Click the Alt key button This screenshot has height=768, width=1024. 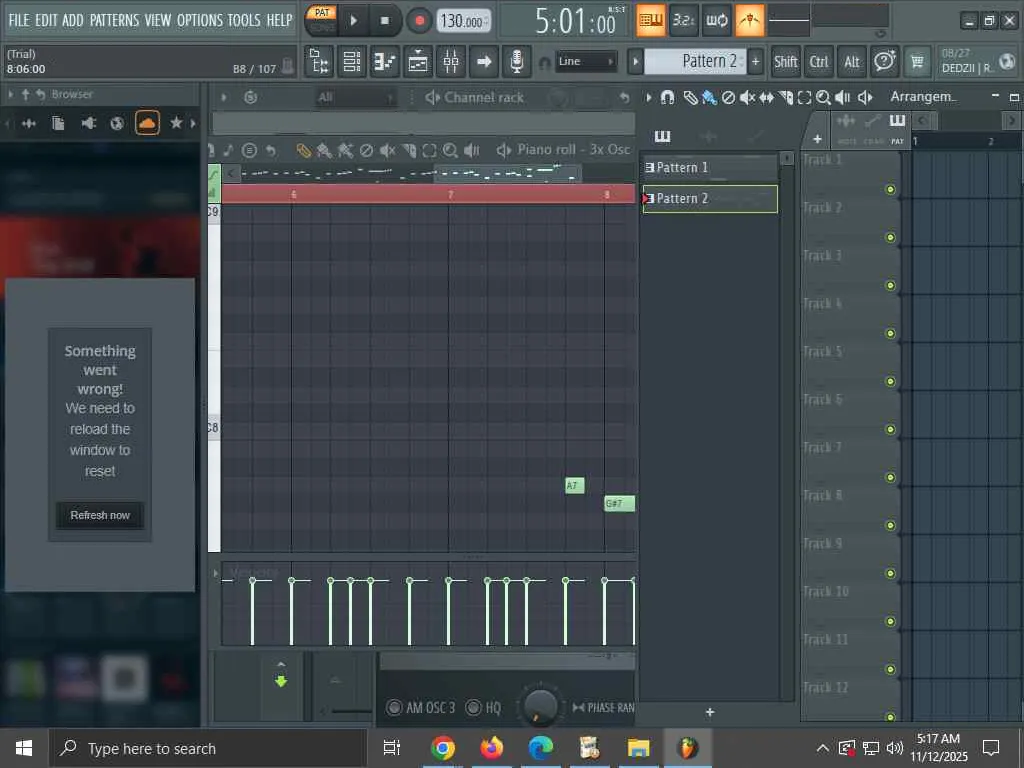pos(851,61)
